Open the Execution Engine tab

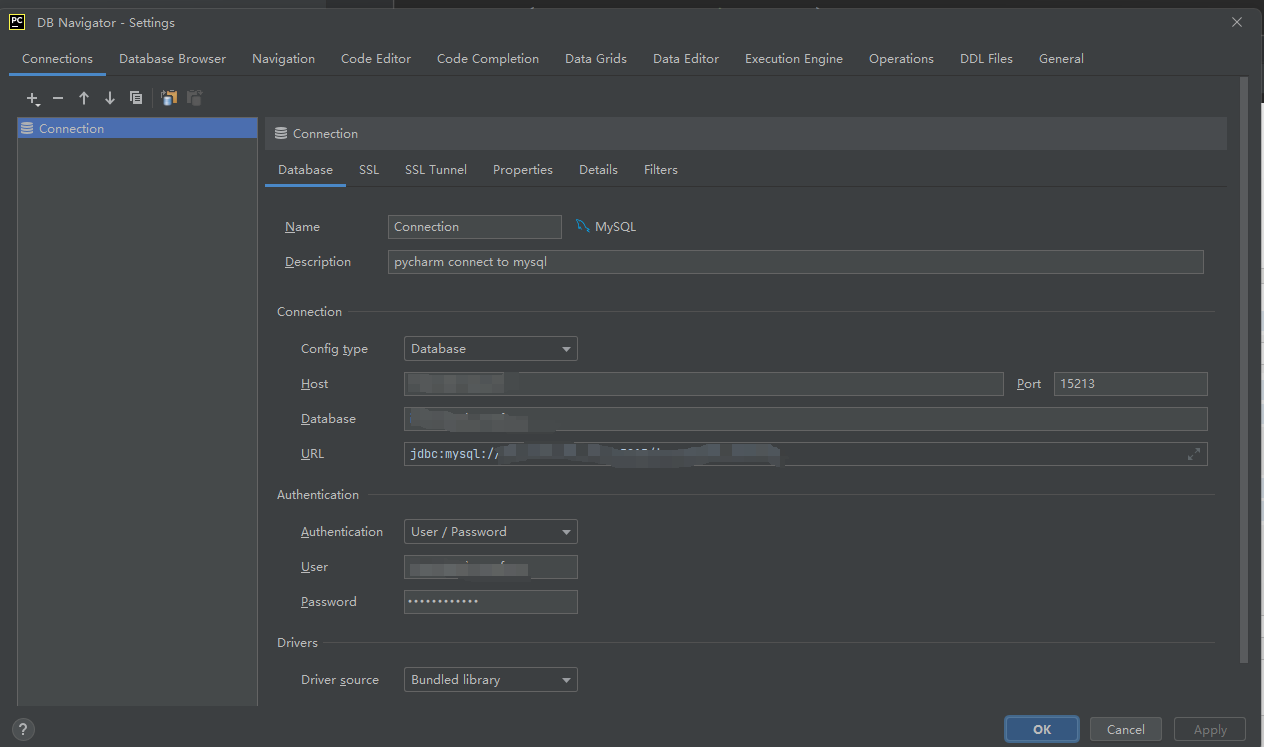click(794, 59)
